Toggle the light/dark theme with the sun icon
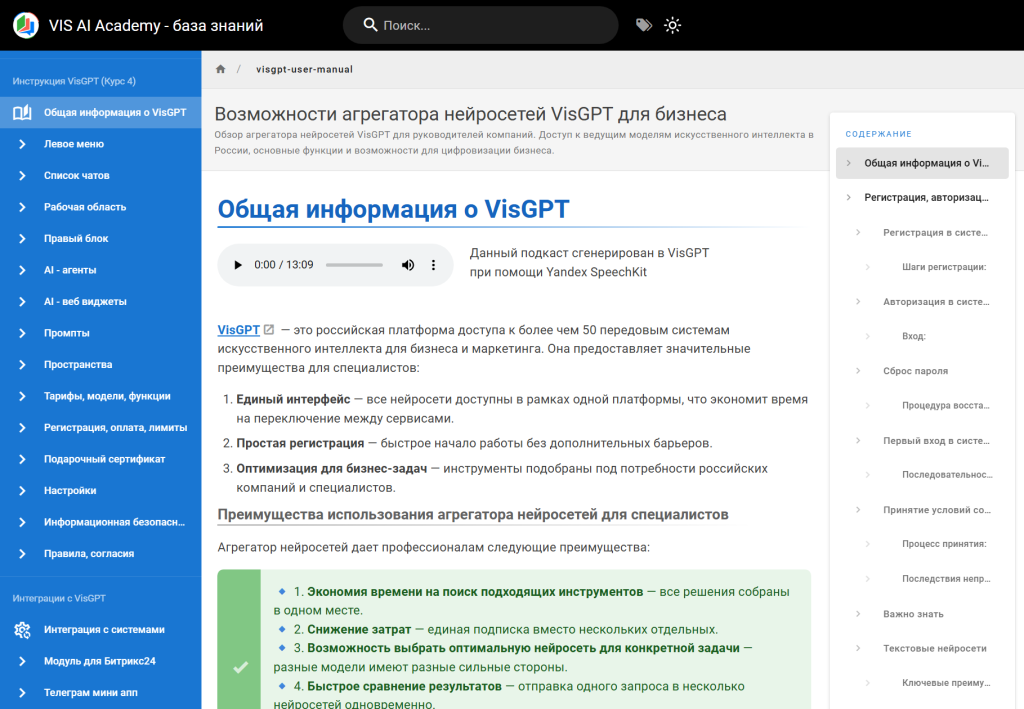The image size is (1024, 709). click(x=672, y=25)
